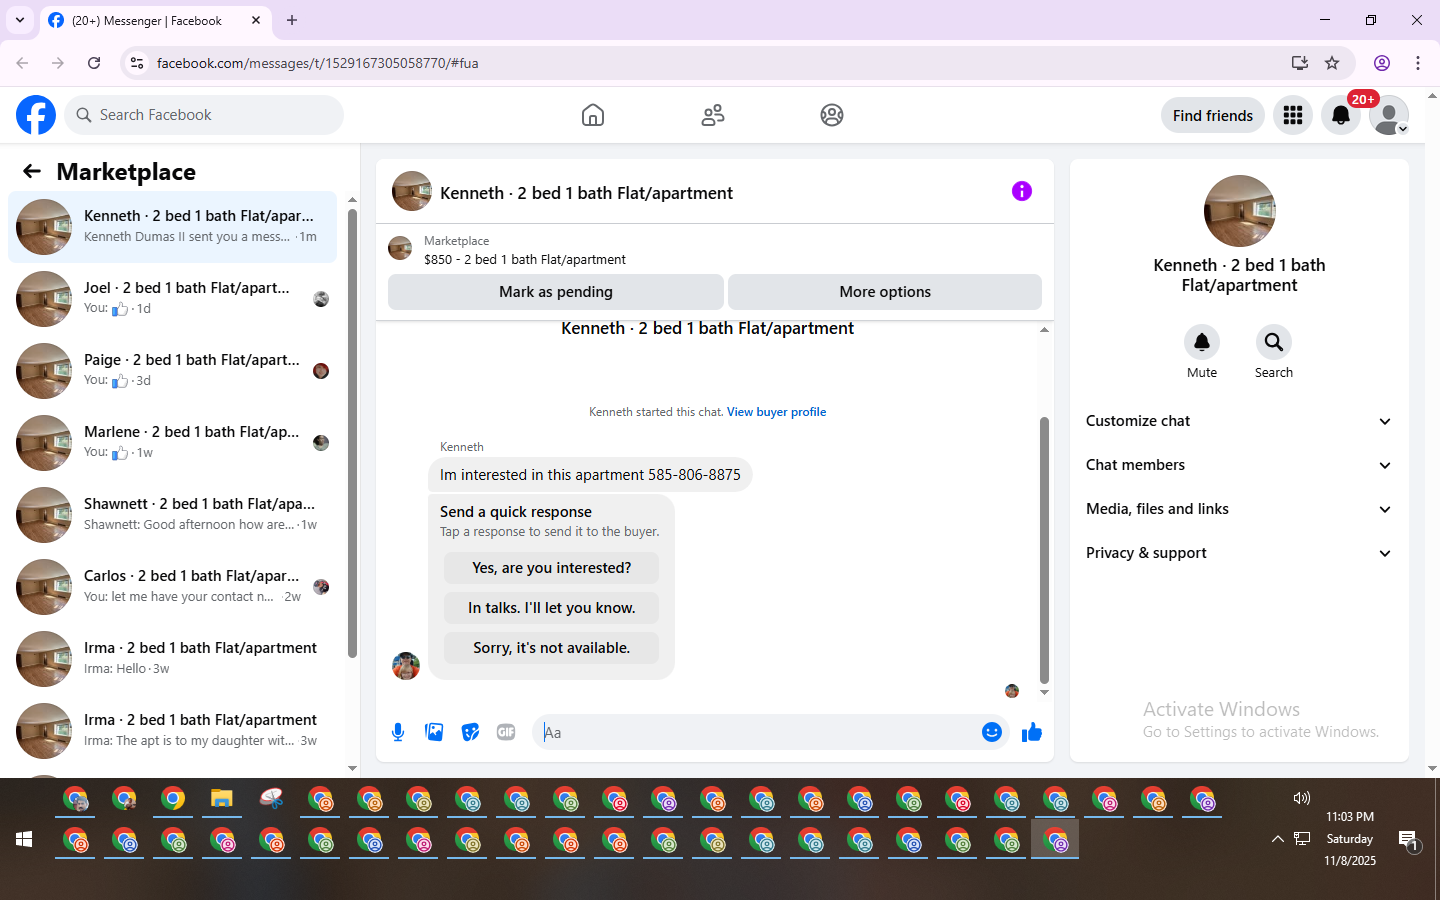
Task: Choose a GIF icon in composer
Action: (506, 732)
